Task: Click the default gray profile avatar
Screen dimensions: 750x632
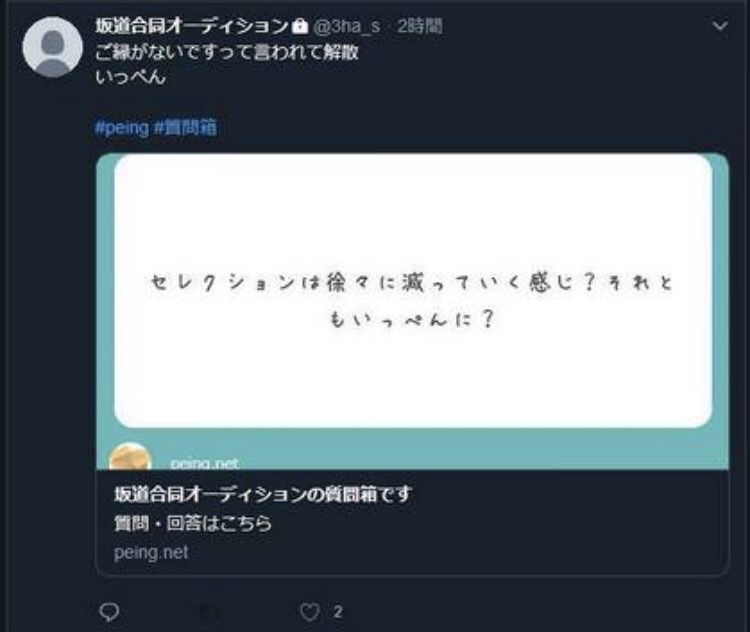Action: [x=53, y=47]
